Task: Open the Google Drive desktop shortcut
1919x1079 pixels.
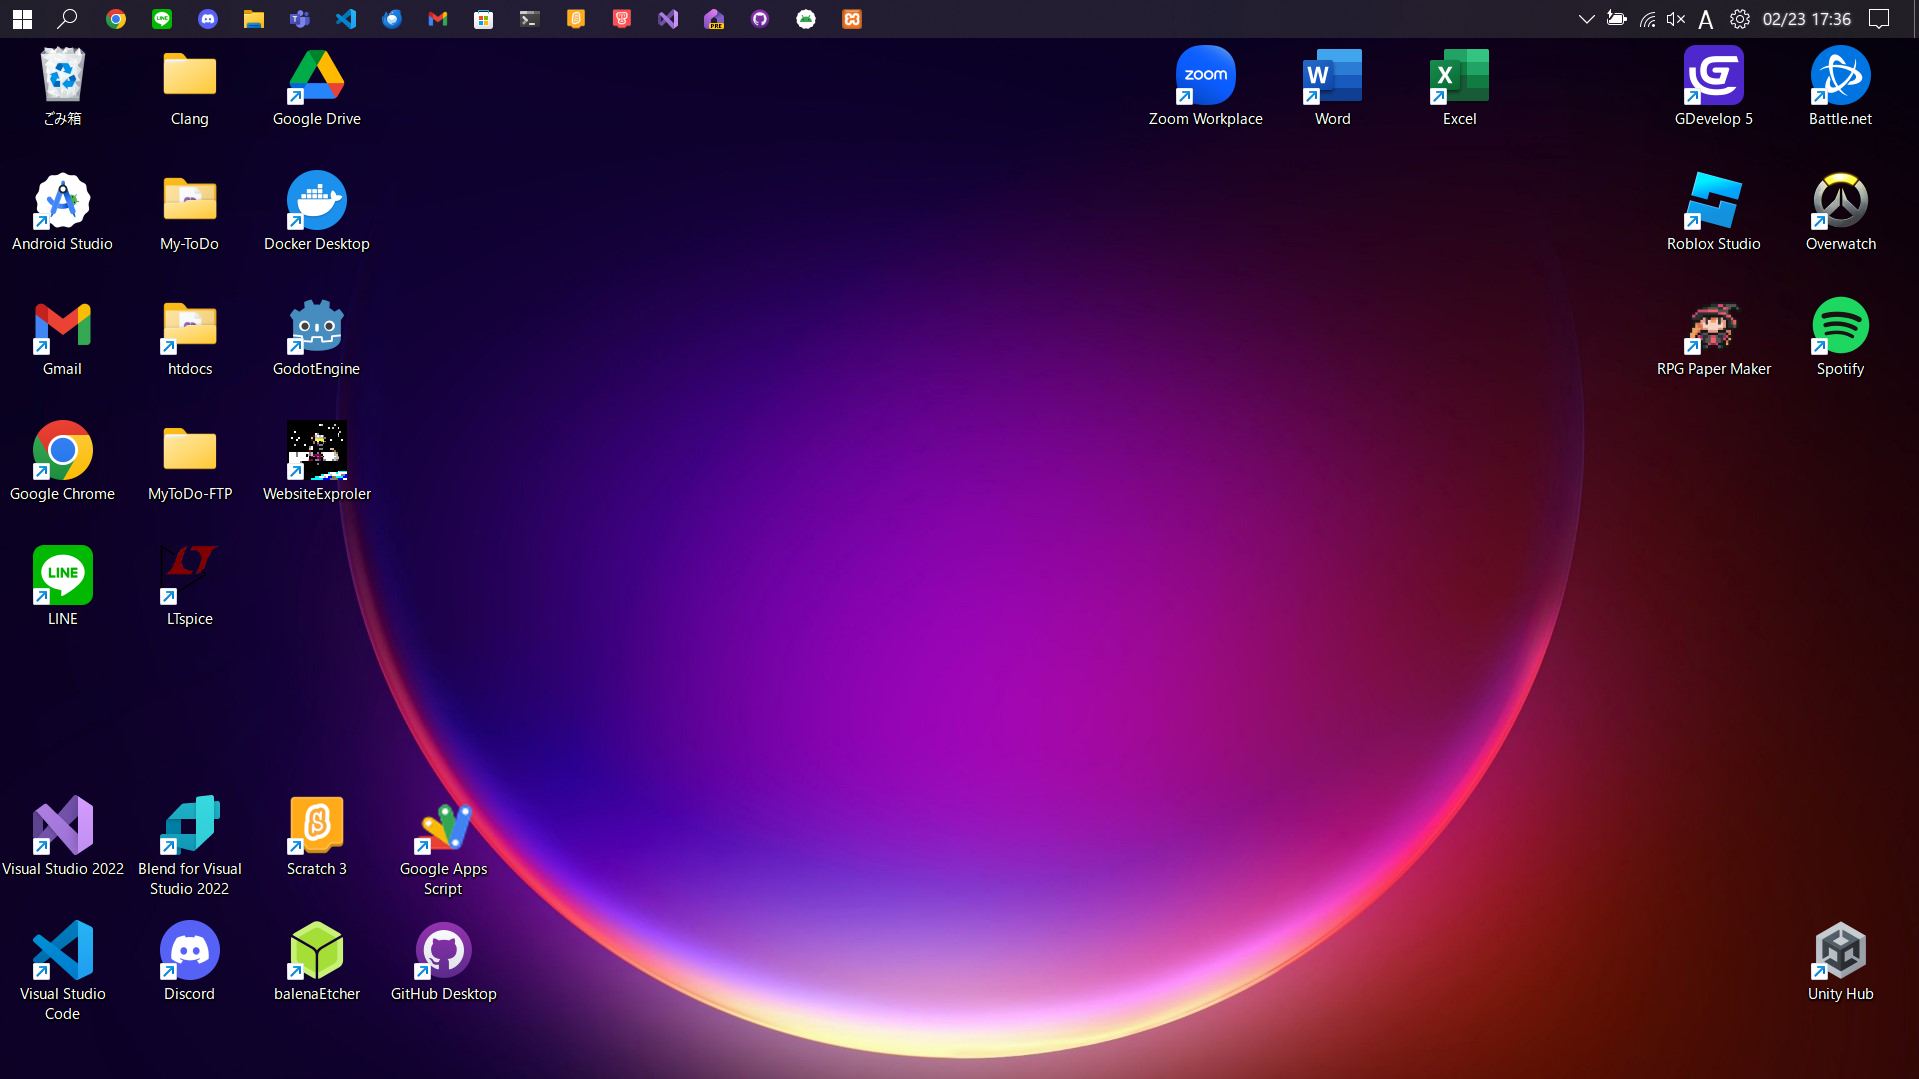Action: (x=316, y=87)
